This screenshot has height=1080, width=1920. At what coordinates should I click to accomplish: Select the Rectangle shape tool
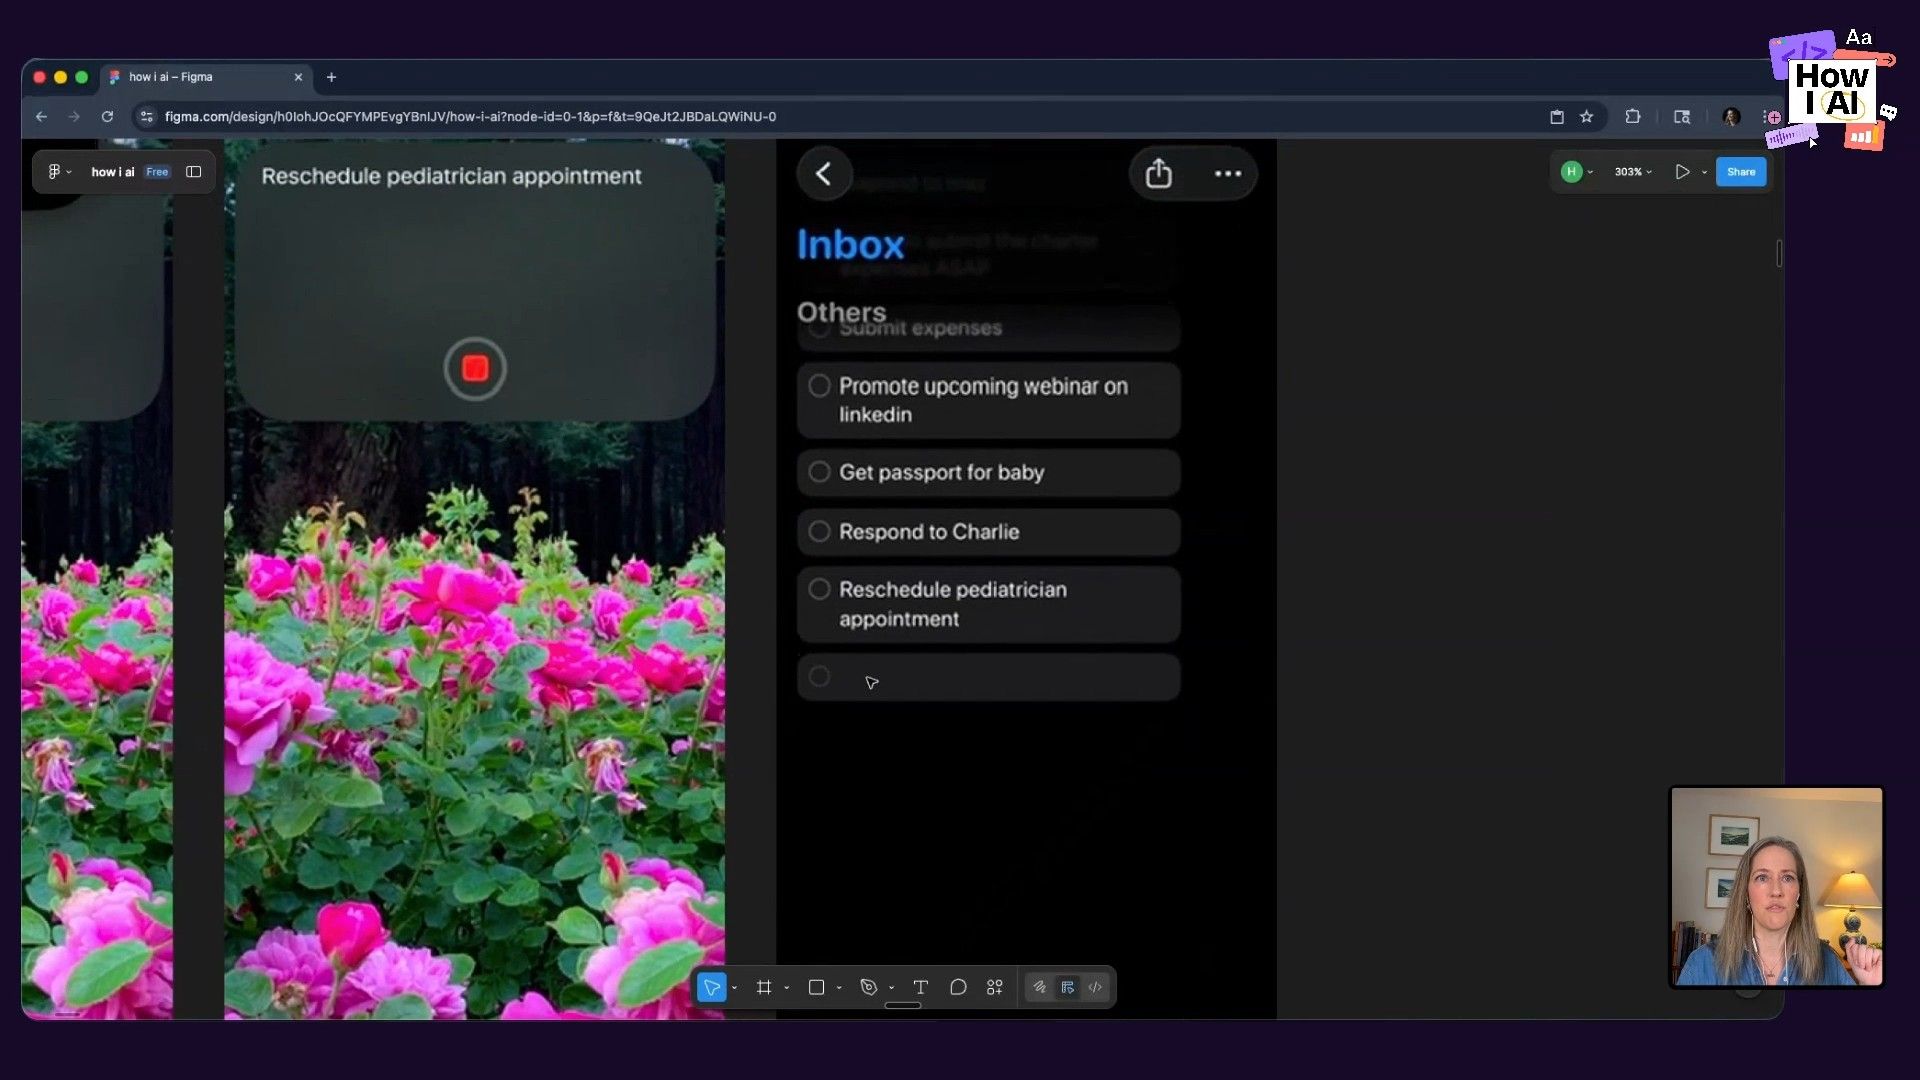point(816,987)
